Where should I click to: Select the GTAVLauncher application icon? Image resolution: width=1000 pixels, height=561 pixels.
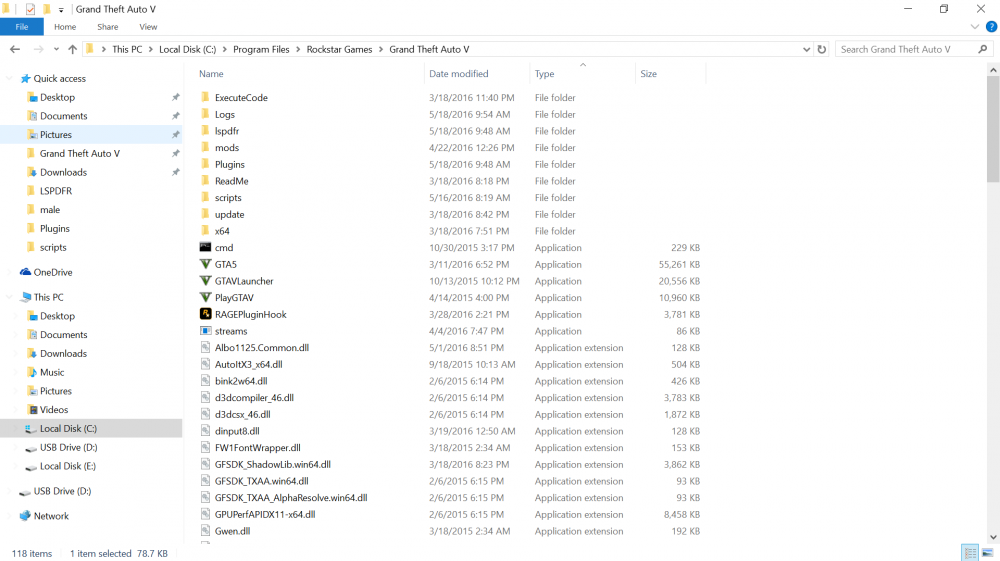click(x=205, y=280)
